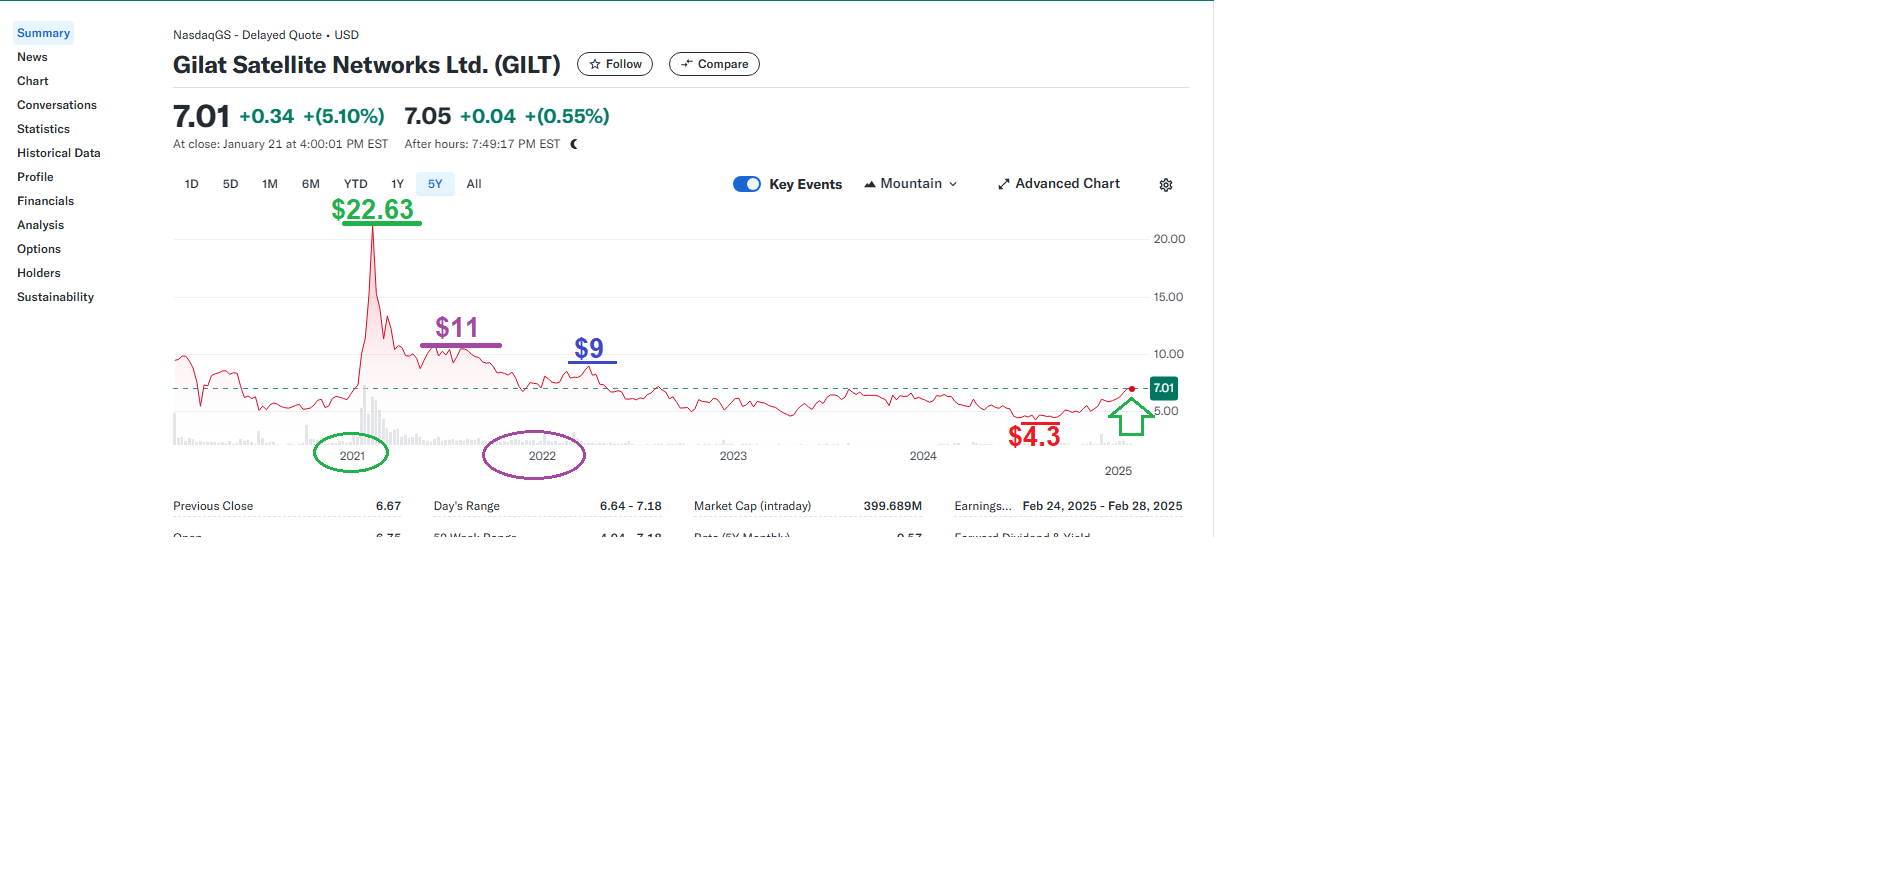Viewport: 1894px width, 872px height.
Task: Click the 15.00 y-axis price label
Action: tap(1168, 297)
